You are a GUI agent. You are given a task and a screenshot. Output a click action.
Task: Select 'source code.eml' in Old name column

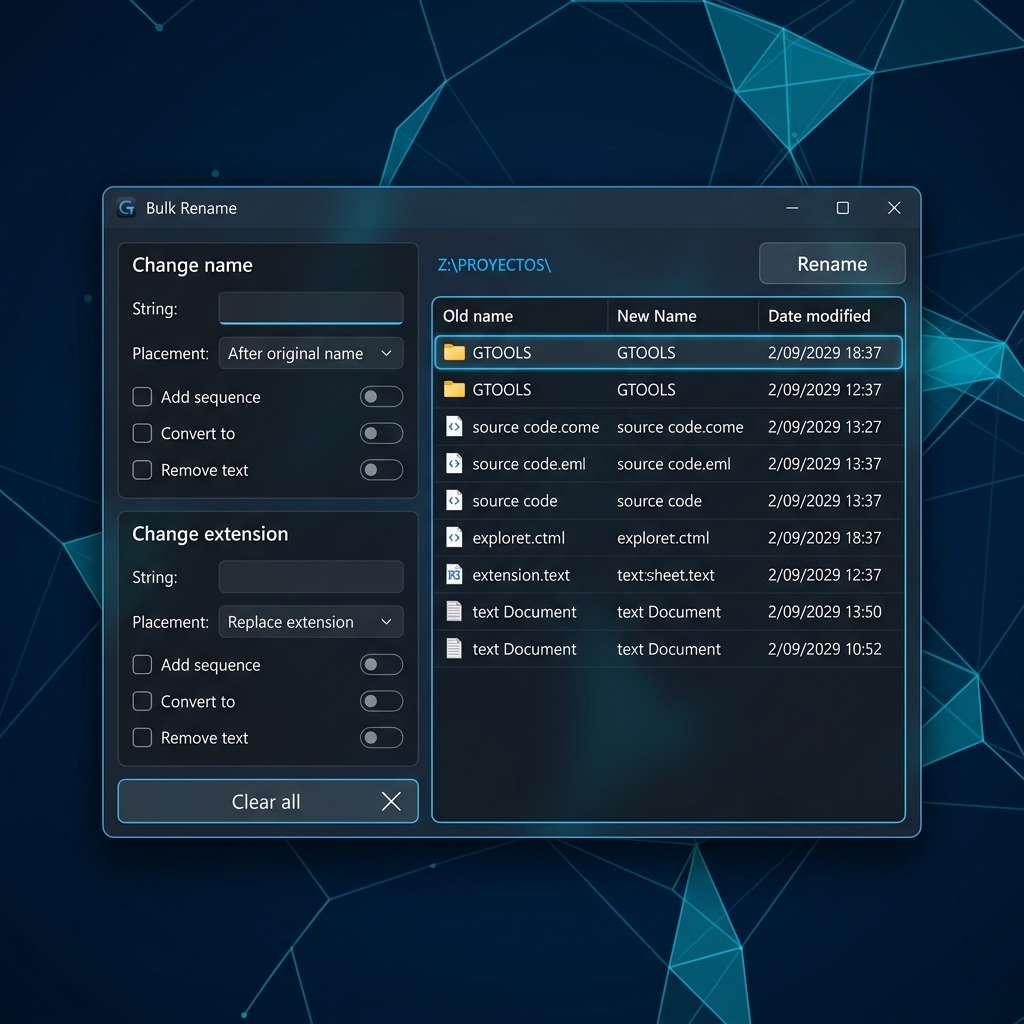click(x=529, y=464)
